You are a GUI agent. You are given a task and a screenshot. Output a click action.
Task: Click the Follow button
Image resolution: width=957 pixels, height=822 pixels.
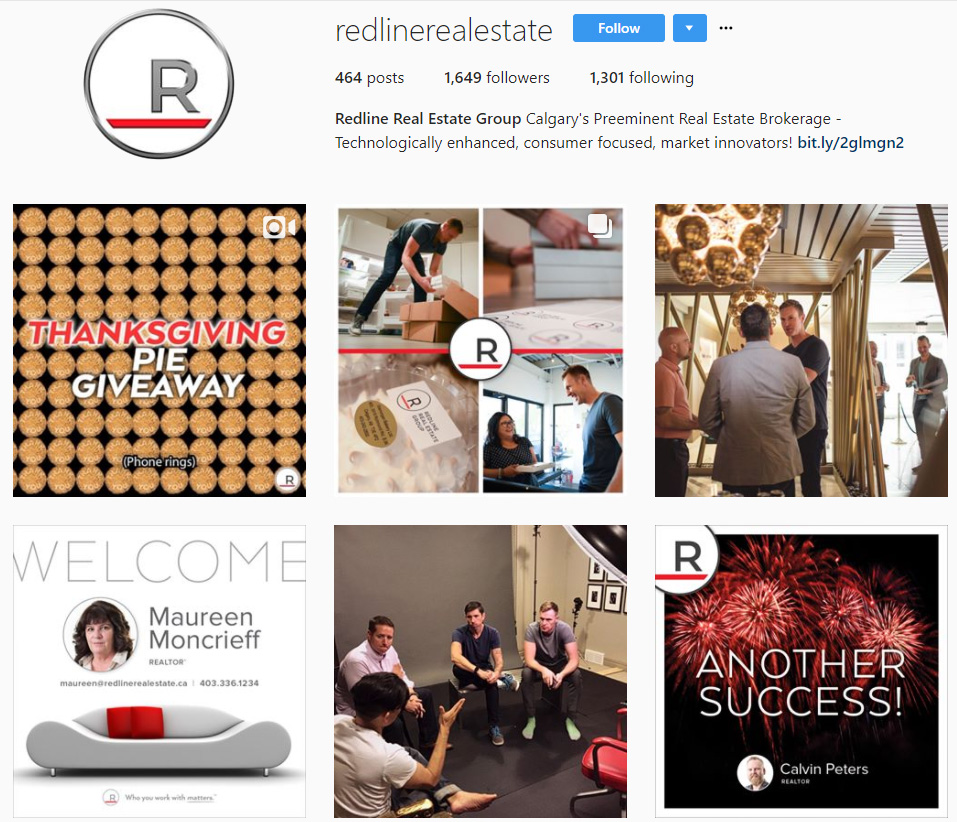tap(618, 28)
